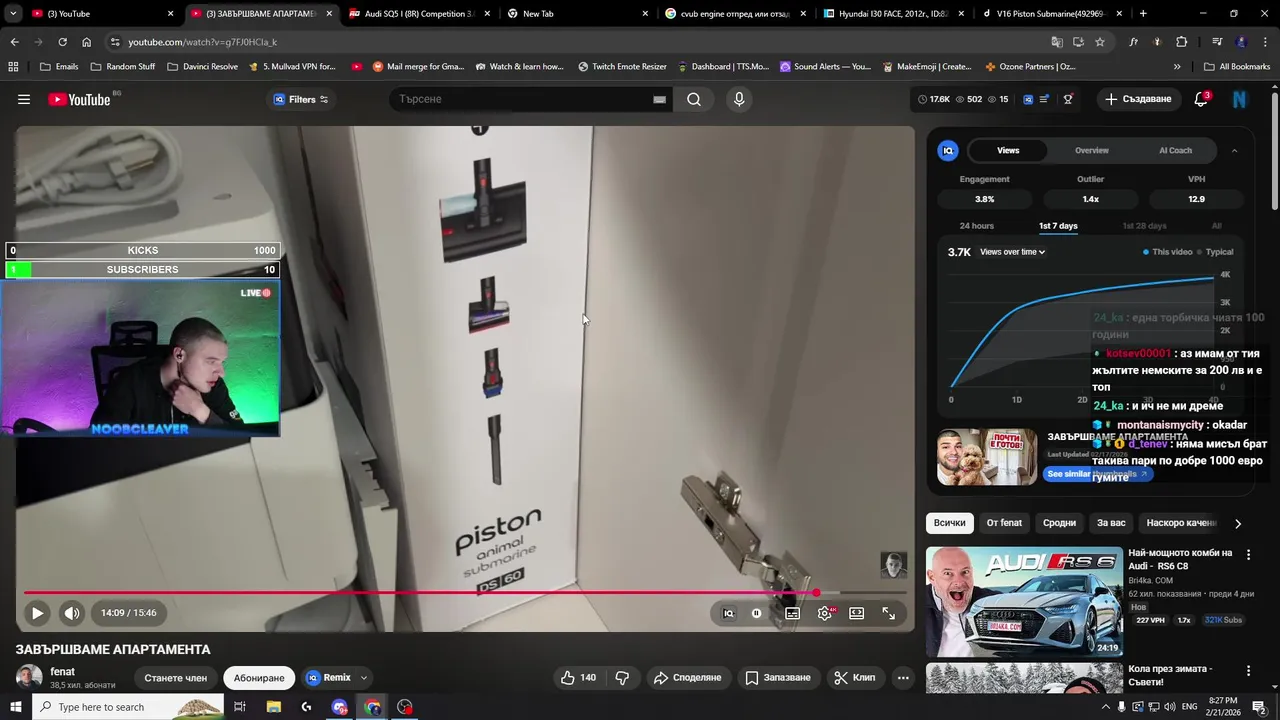Click the Запазване save button
This screenshot has height=720, width=1280.
pyautogui.click(x=778, y=677)
